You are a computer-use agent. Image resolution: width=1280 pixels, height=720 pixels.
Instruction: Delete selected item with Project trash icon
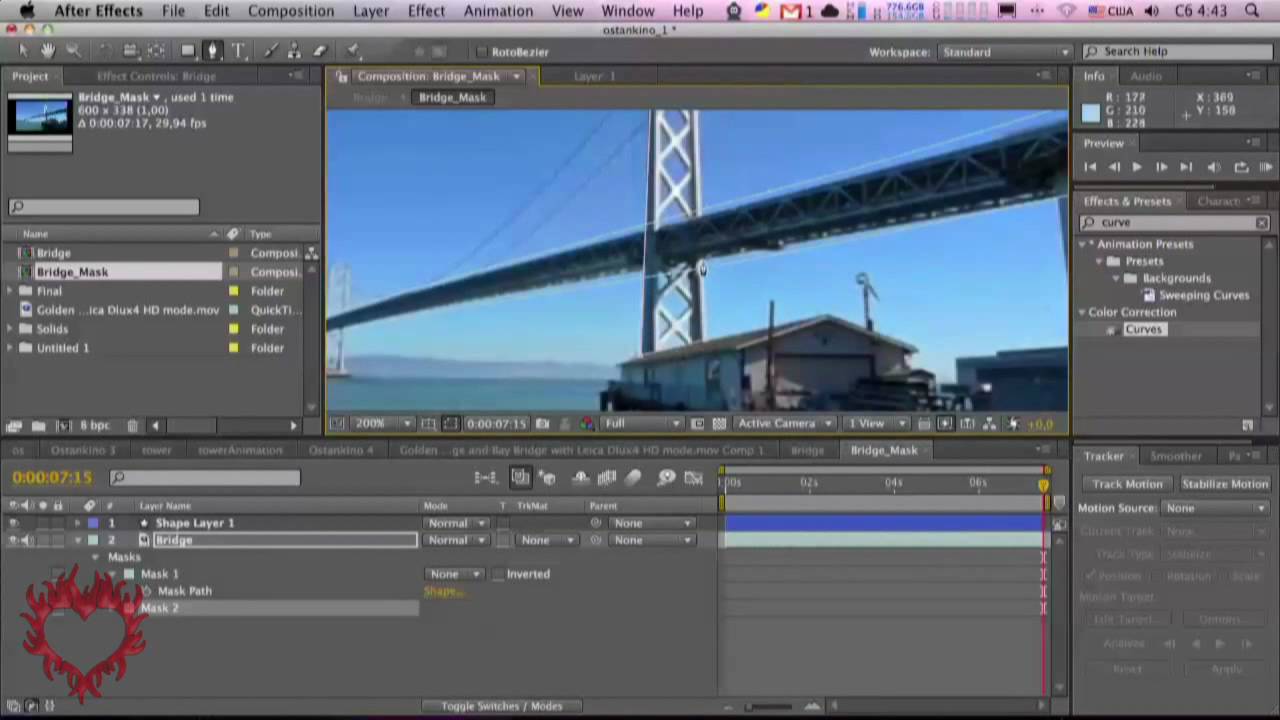pyautogui.click(x=132, y=426)
